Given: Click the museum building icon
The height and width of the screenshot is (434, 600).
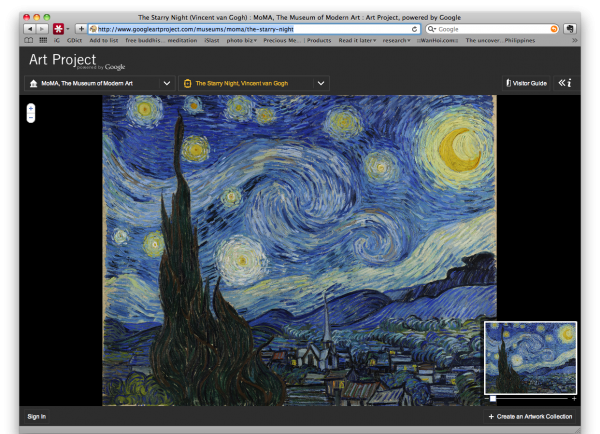Looking at the screenshot, I should pos(34,83).
